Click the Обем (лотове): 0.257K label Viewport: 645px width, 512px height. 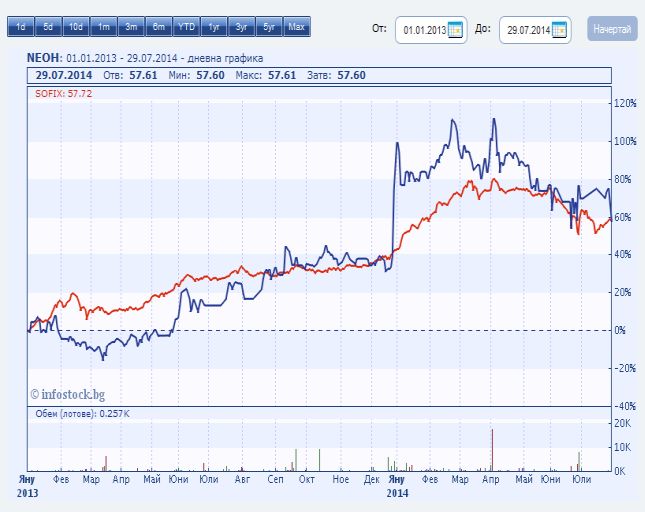pyautogui.click(x=82, y=414)
